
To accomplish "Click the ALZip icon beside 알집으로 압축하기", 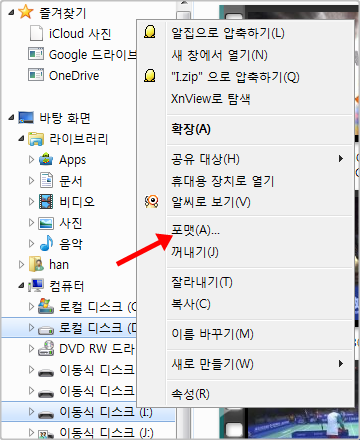I will [150, 32].
